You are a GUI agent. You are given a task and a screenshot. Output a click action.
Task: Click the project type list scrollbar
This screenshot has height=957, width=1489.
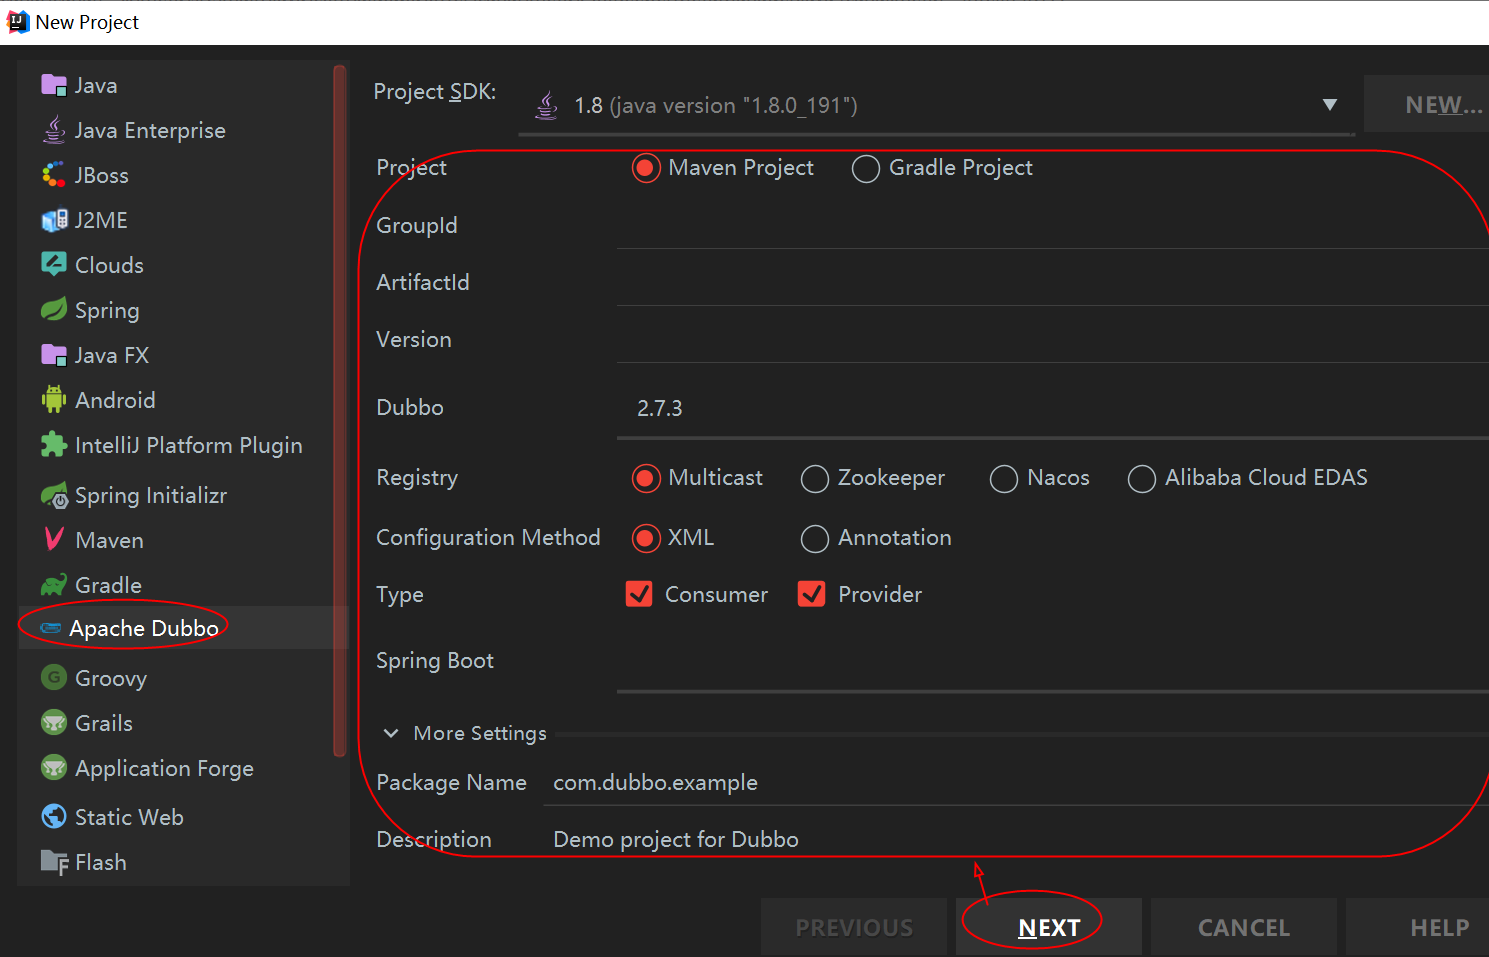coord(340,410)
